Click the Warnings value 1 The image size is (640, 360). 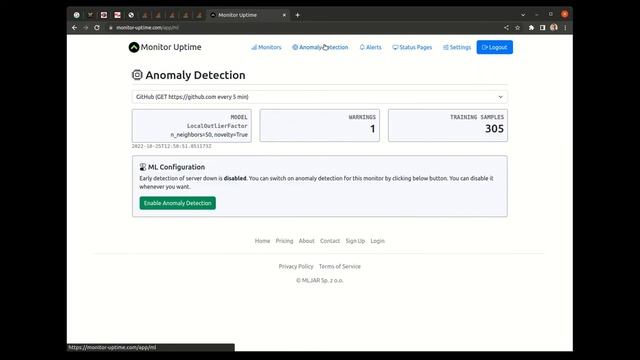point(373,129)
